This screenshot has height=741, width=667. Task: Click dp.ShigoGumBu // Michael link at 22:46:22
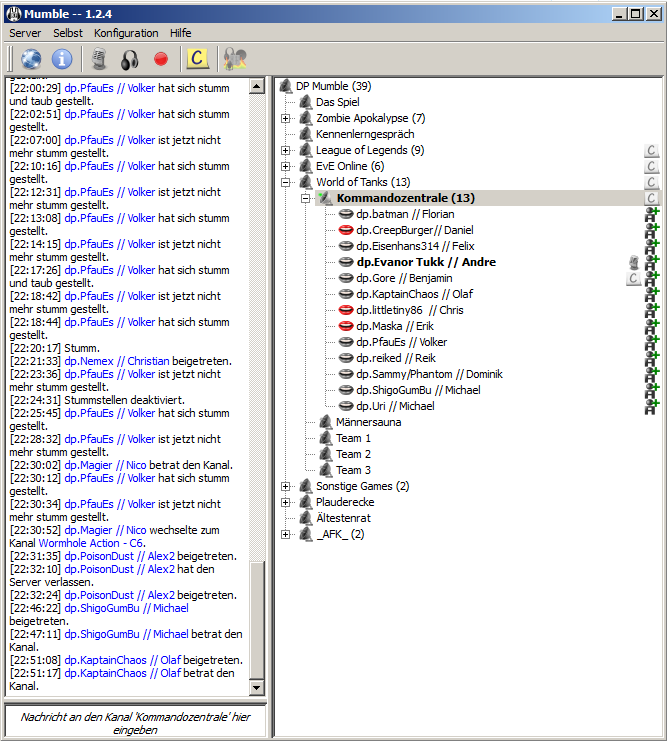(126, 608)
